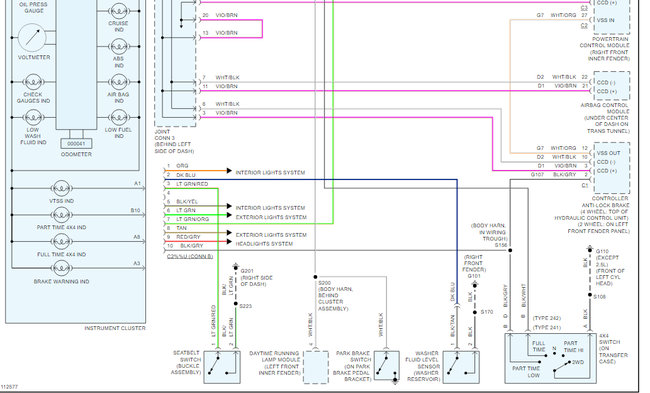Screen dimensions: 650x393
Task: Select the BRAKE WARNING IND text label
Action: 61,281
